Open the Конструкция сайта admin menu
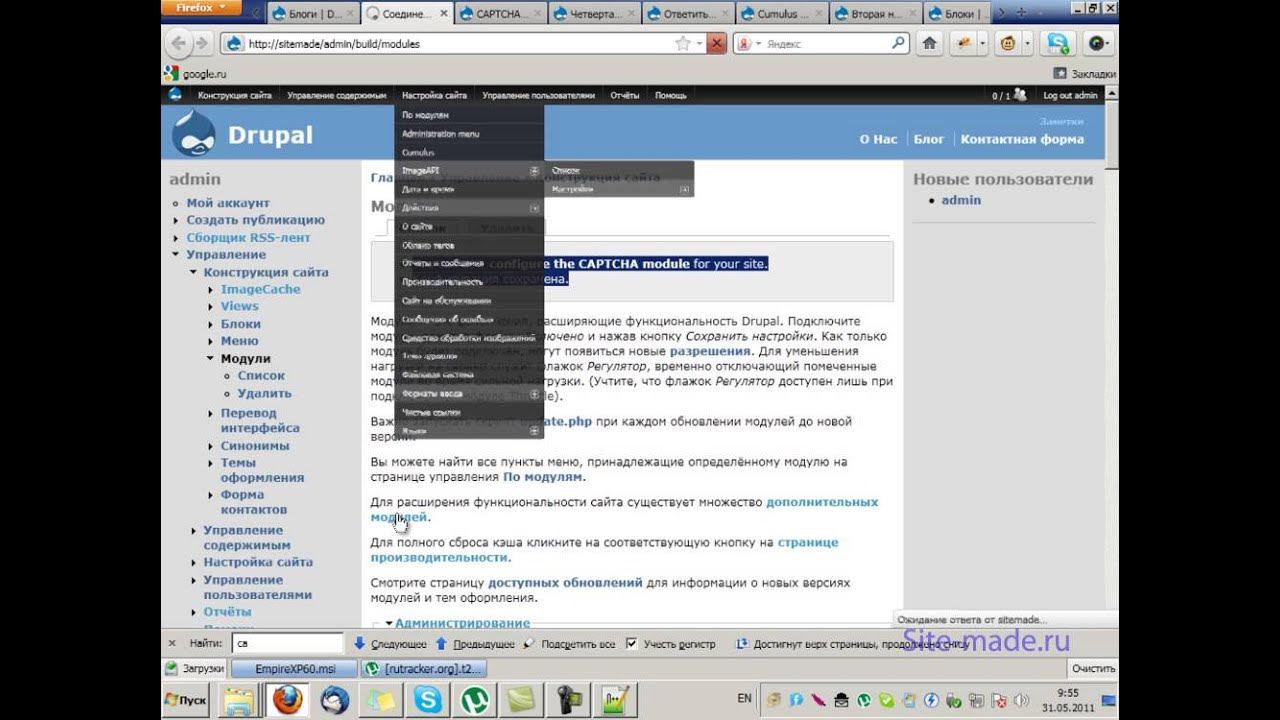This screenshot has height=720, width=1280. [x=234, y=95]
